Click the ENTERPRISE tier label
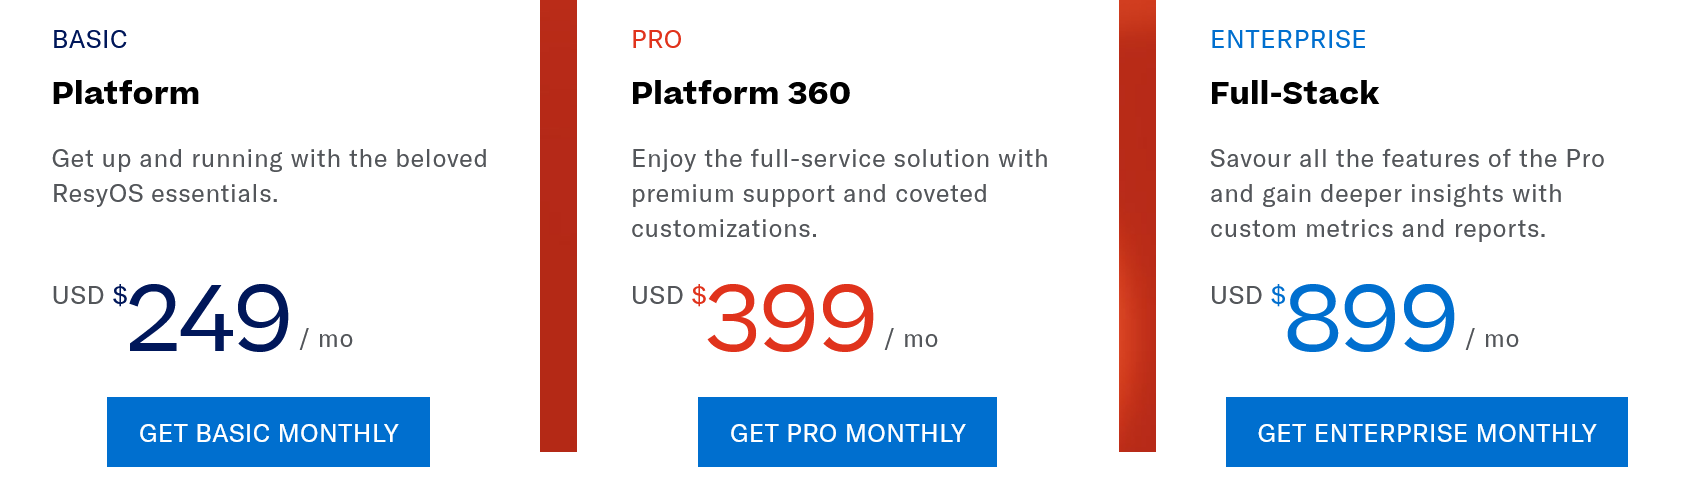The image size is (1693, 479). tap(1288, 39)
